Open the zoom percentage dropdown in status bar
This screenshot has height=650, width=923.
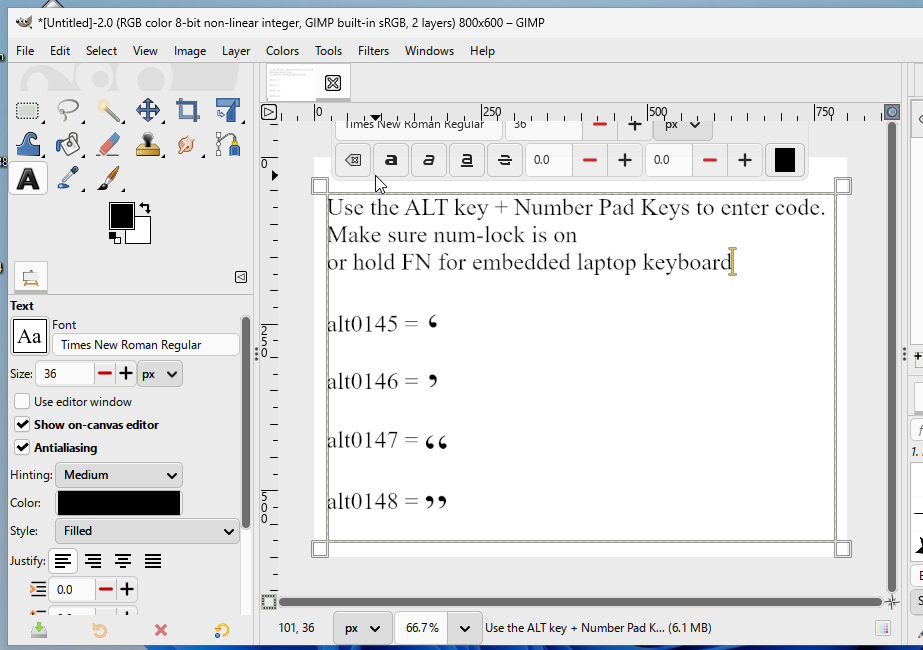tap(464, 628)
